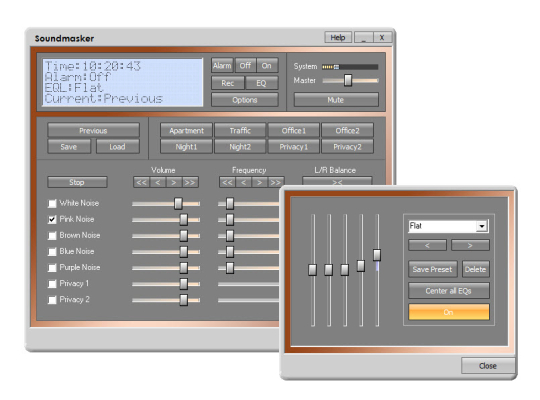Enable the Brown Noise checkbox
Image resolution: width=540 pixels, height=400 pixels.
52,236
